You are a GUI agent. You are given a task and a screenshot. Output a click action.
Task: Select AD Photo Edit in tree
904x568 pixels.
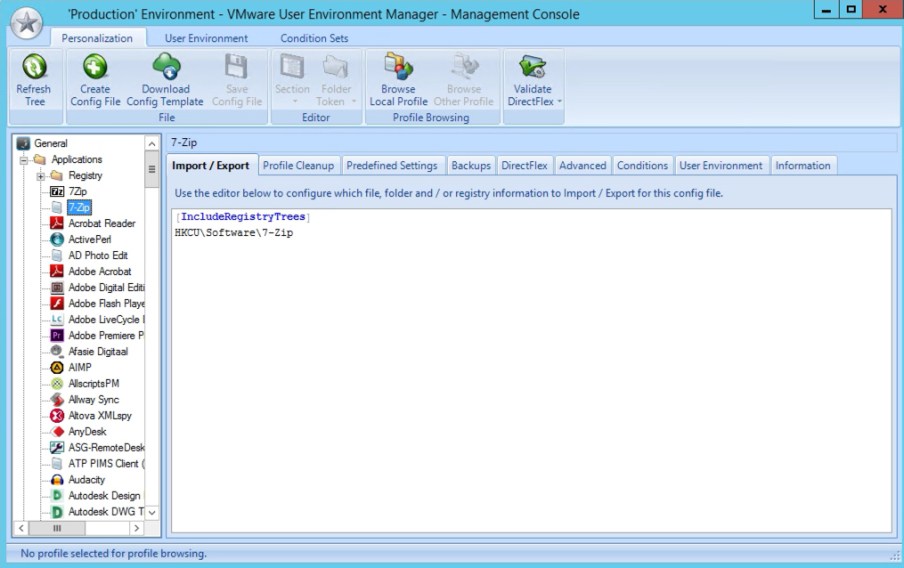point(97,255)
